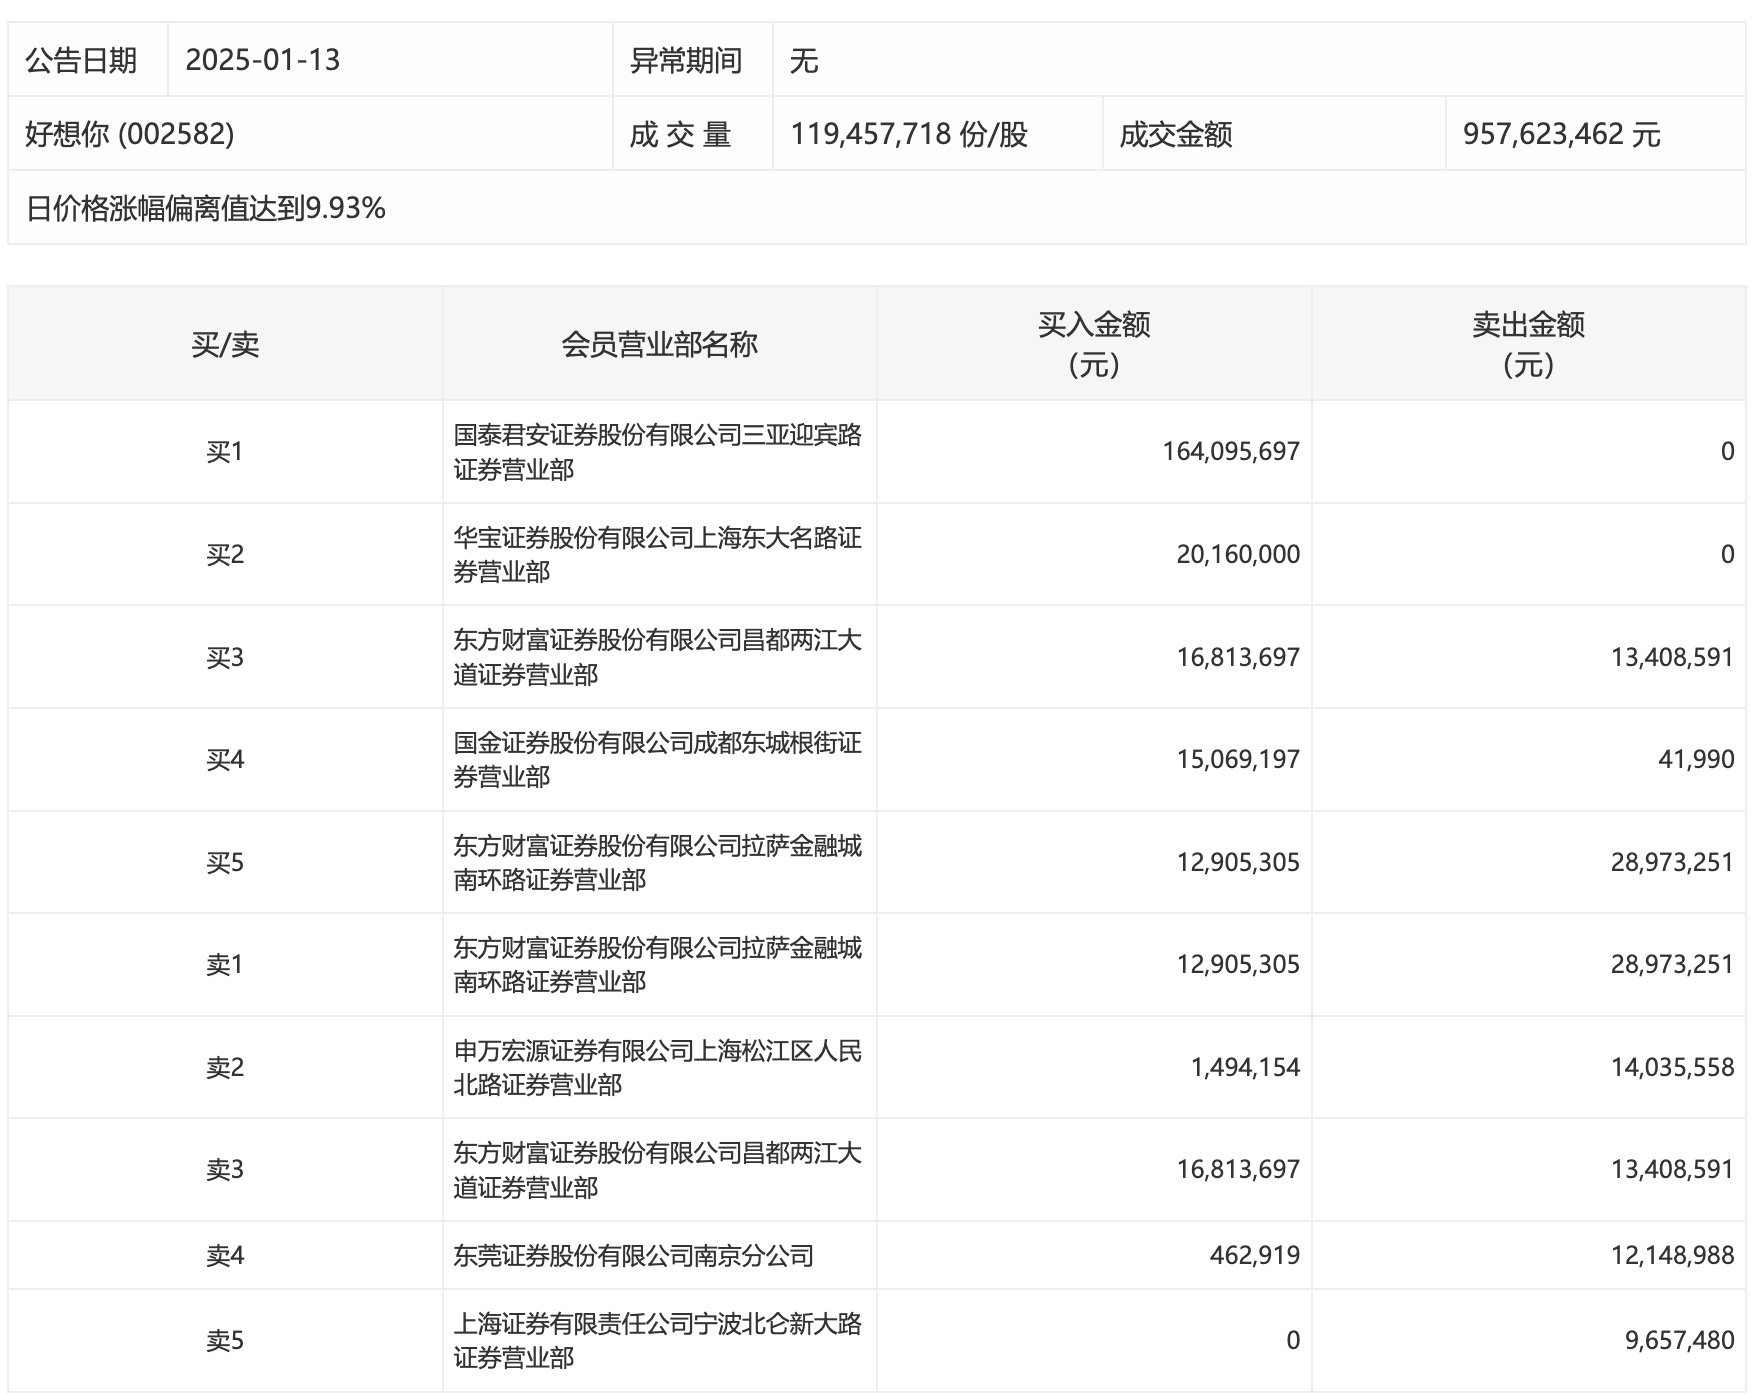Click the 买5 row label
Image resolution: width=1764 pixels, height=1394 pixels.
225,862
